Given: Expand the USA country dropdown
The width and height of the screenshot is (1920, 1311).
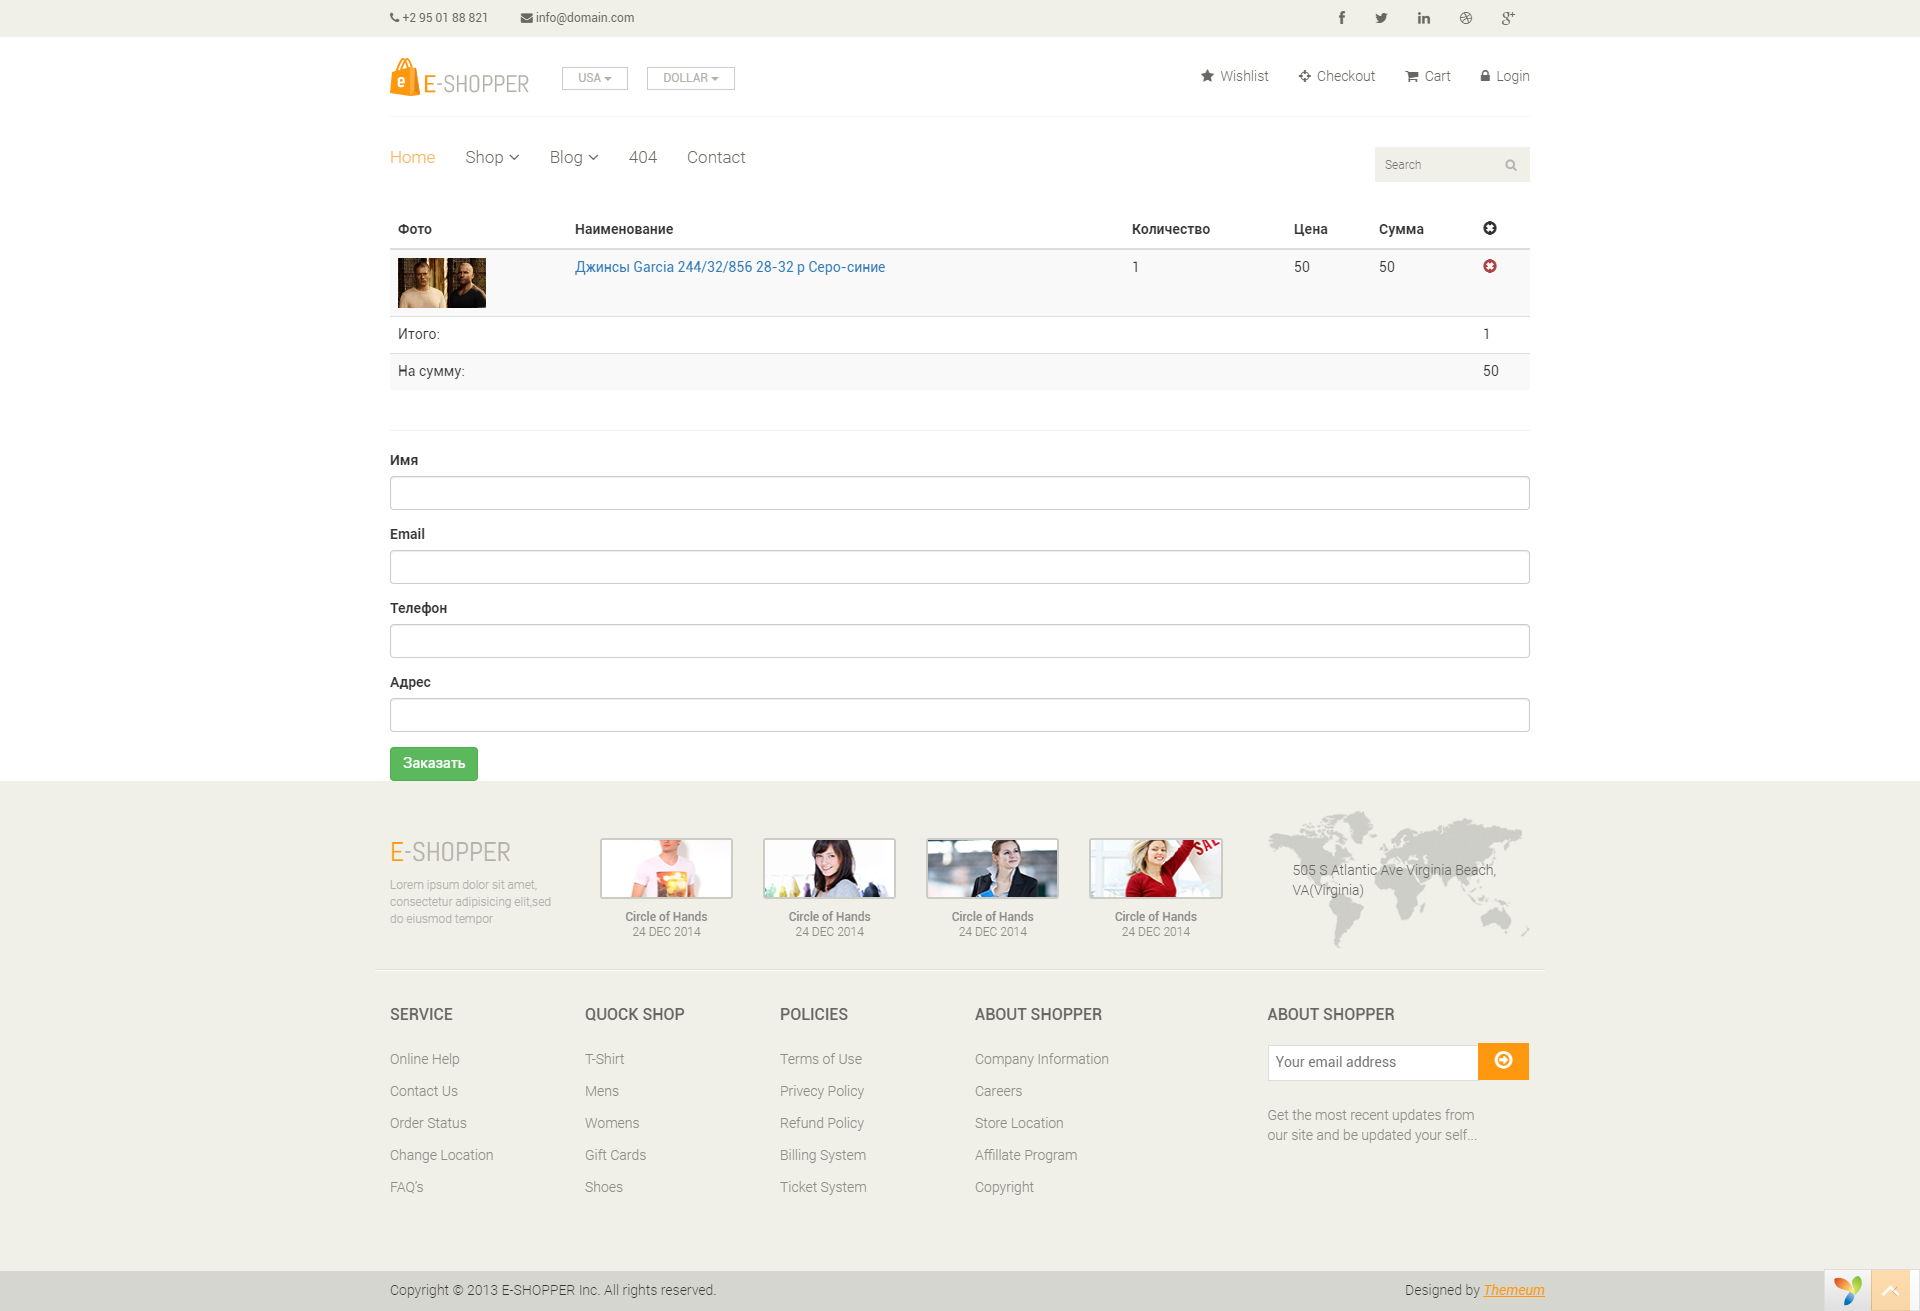Looking at the screenshot, I should [594, 78].
